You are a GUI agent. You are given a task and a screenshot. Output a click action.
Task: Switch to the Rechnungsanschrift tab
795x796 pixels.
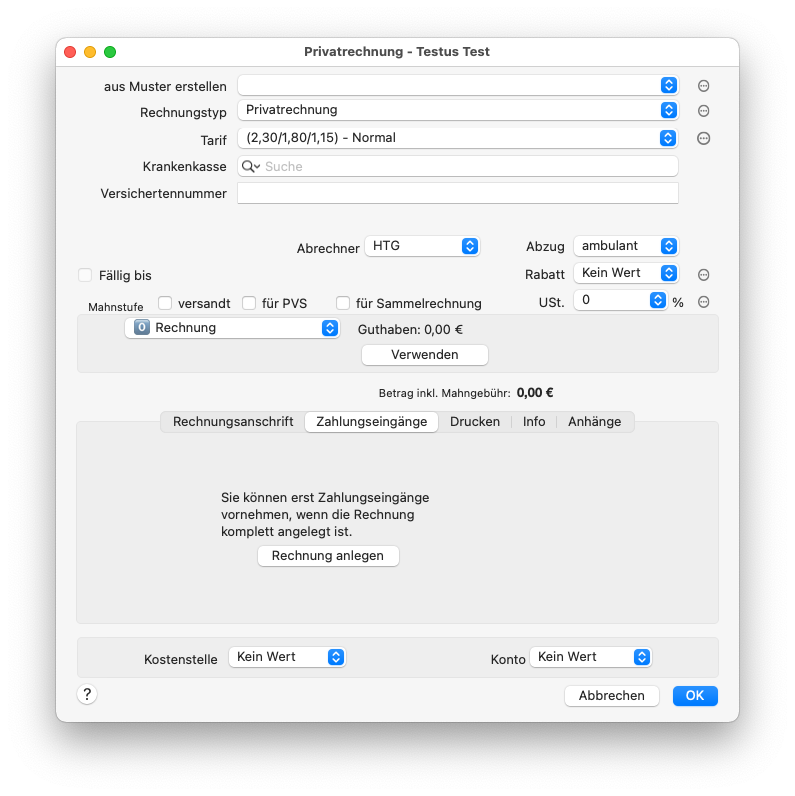point(233,422)
